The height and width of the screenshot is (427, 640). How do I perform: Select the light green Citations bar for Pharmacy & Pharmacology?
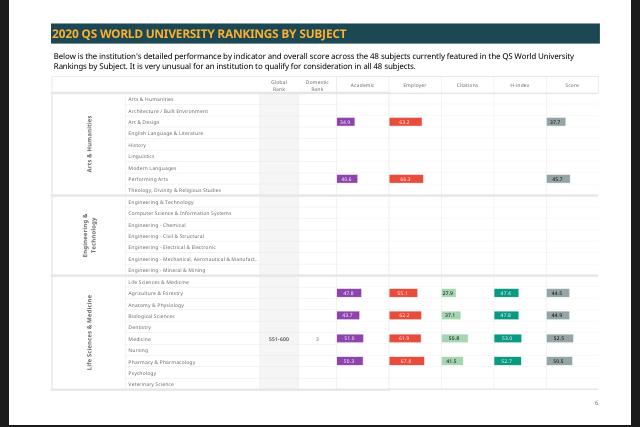[x=452, y=361]
